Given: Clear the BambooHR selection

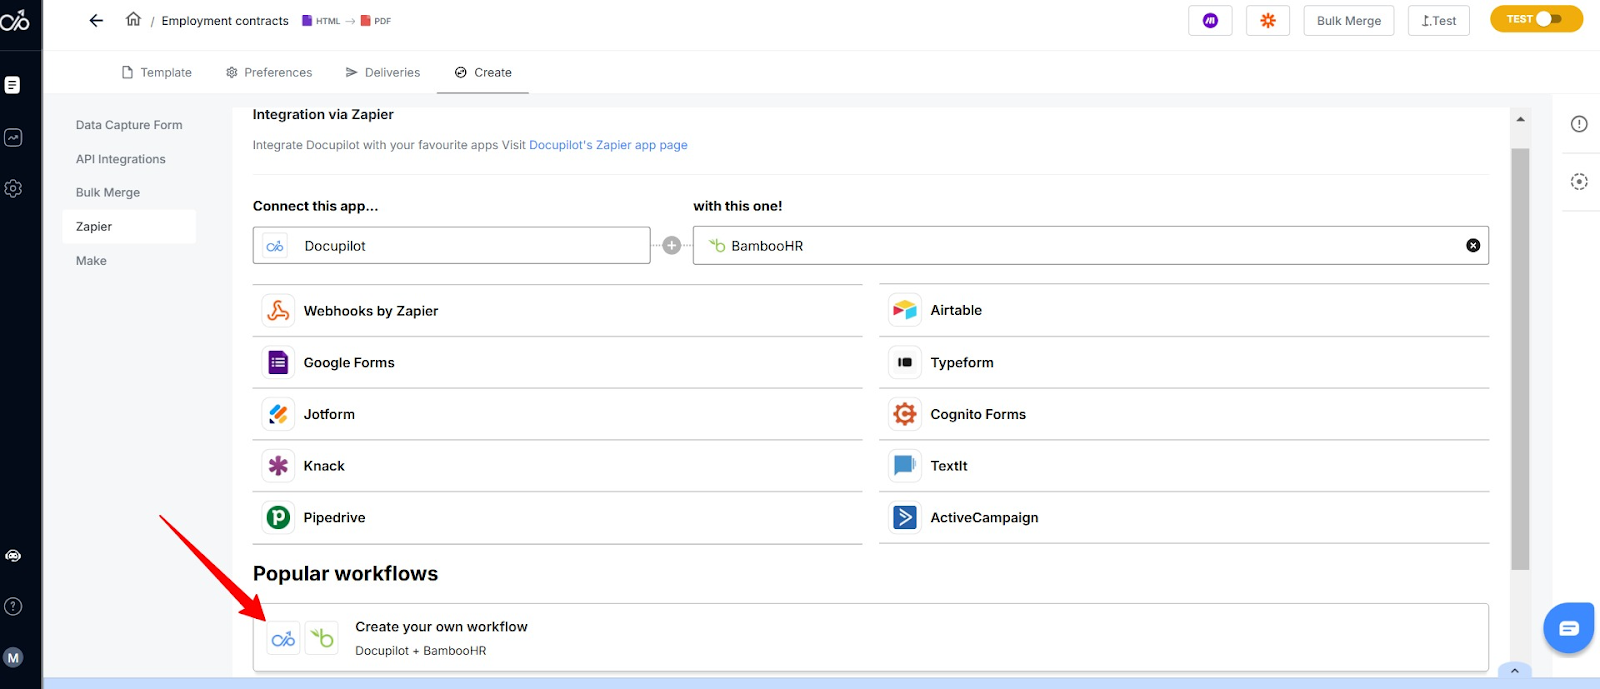Looking at the screenshot, I should pyautogui.click(x=1473, y=245).
